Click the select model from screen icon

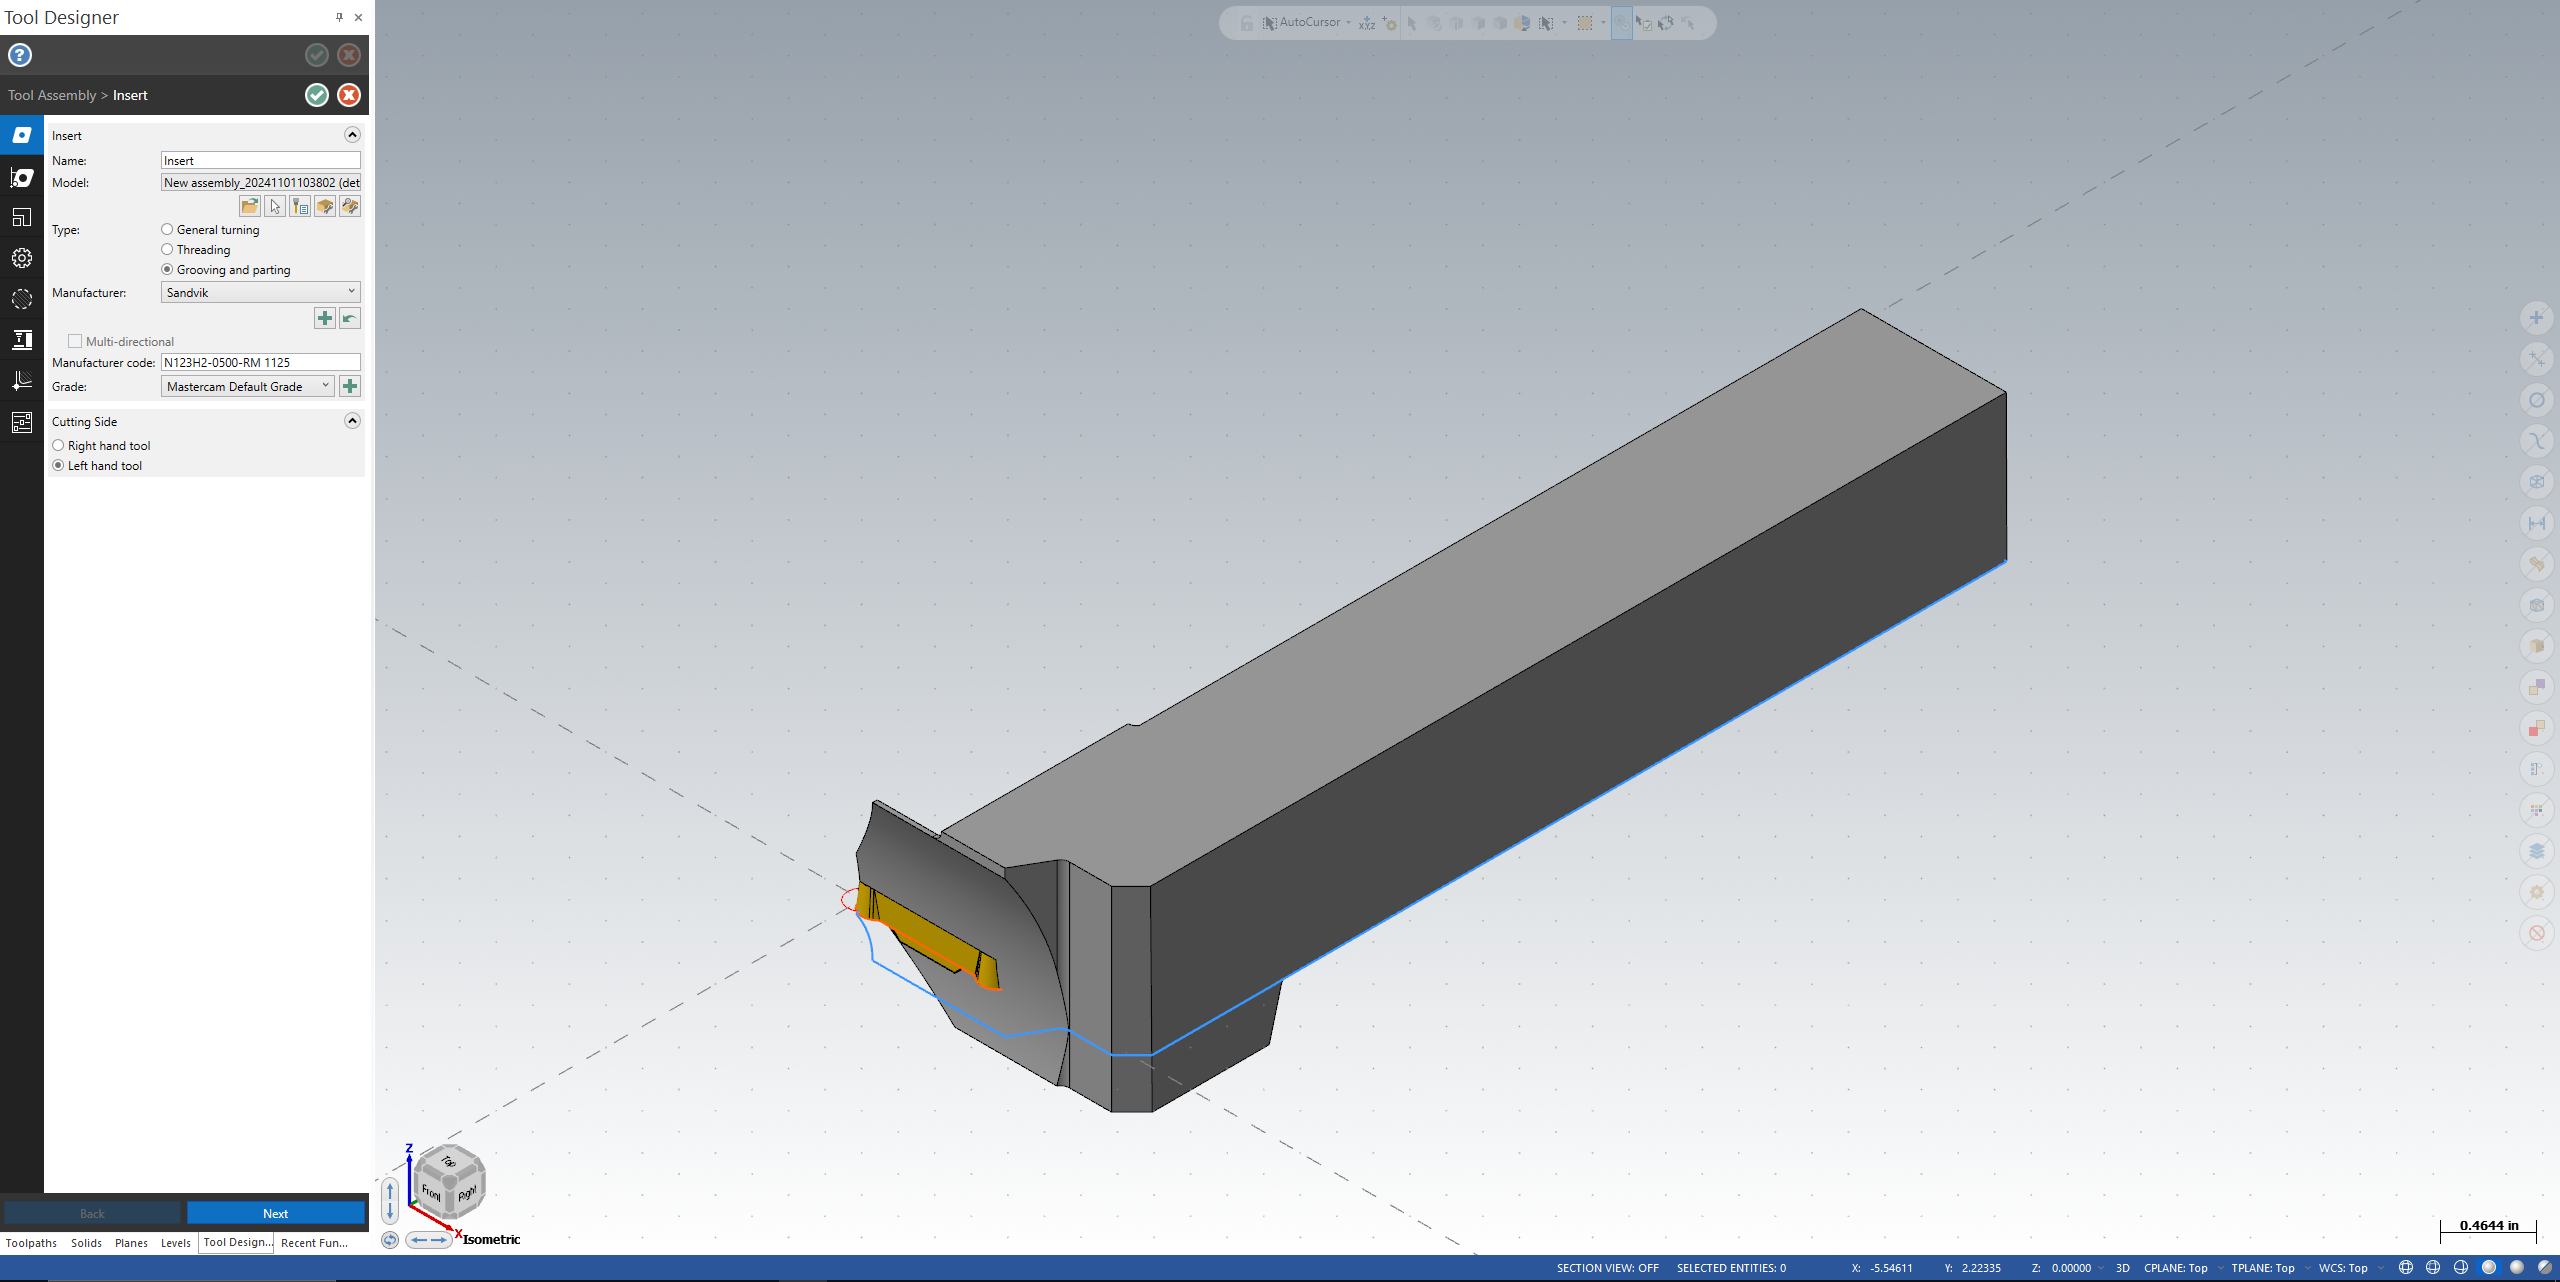[x=275, y=206]
